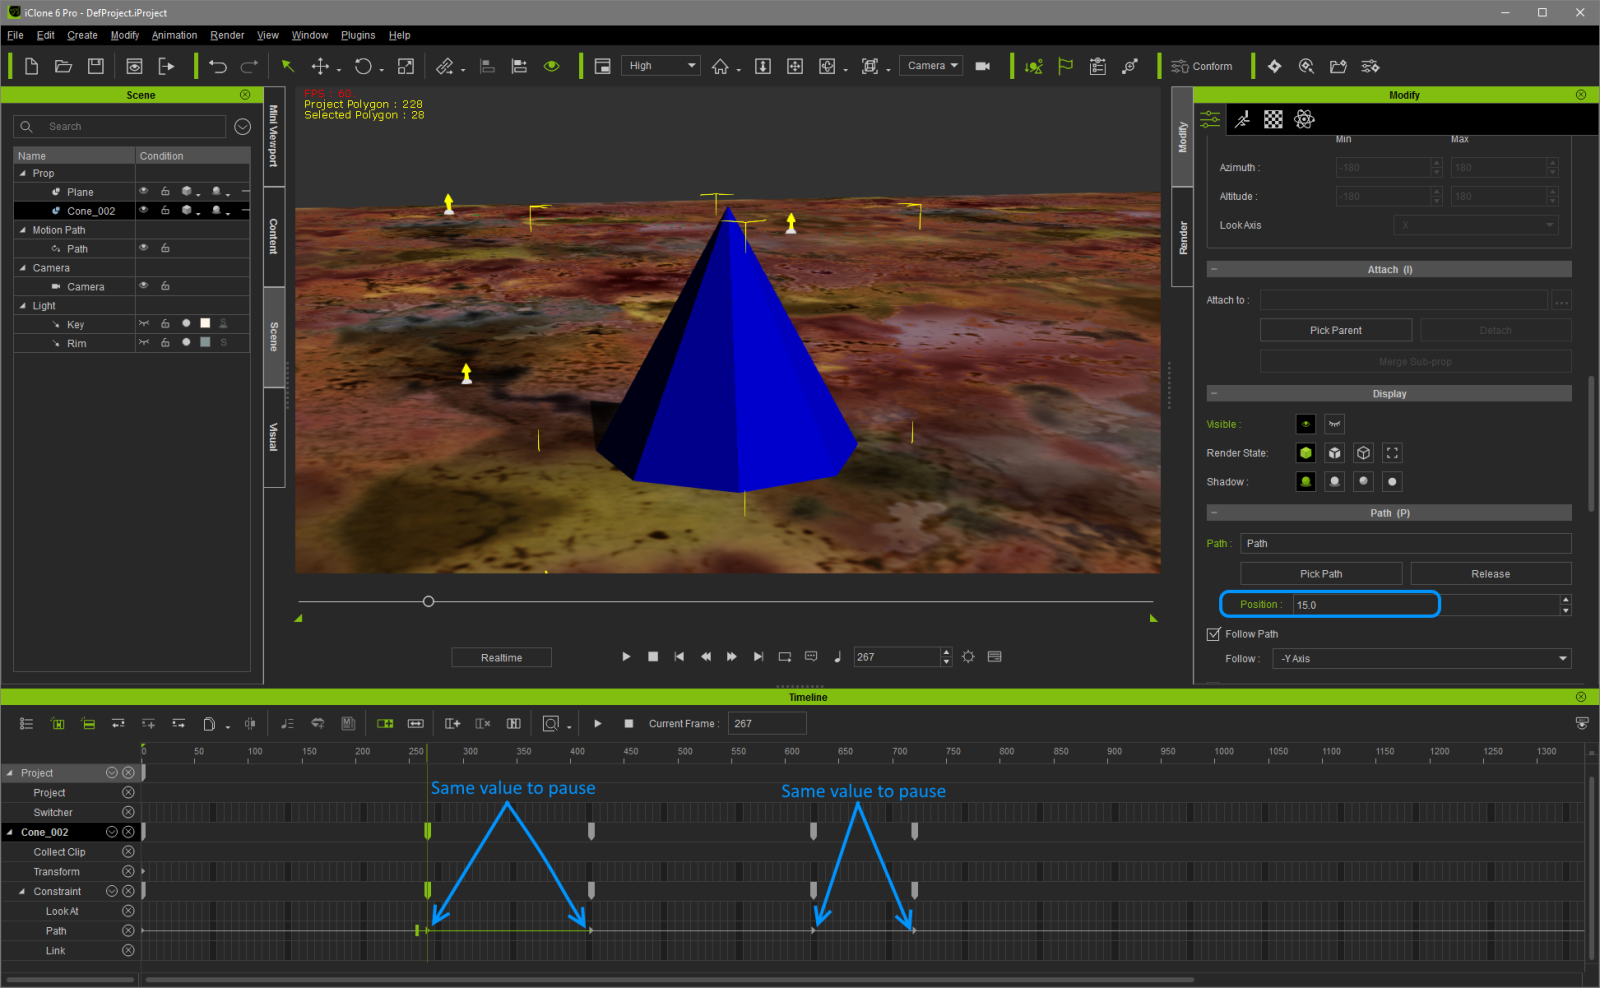Click the Undo arrow icon
The height and width of the screenshot is (988, 1600).
[x=218, y=66]
